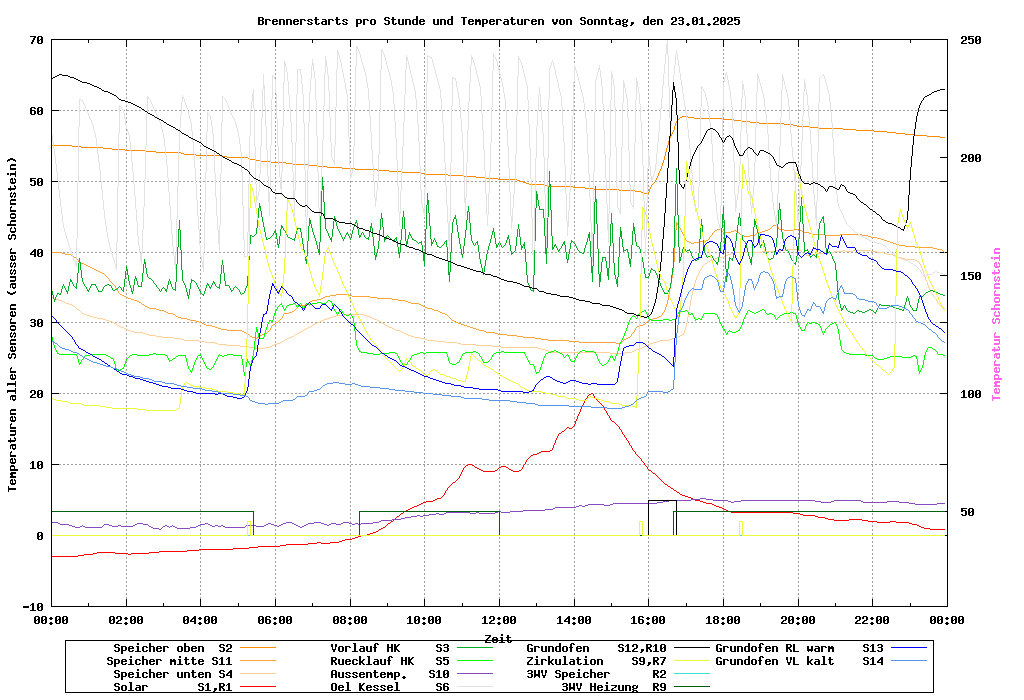Click the Speicher mitte S11 legend label
This screenshot has height=700, width=1024.
pos(169,661)
